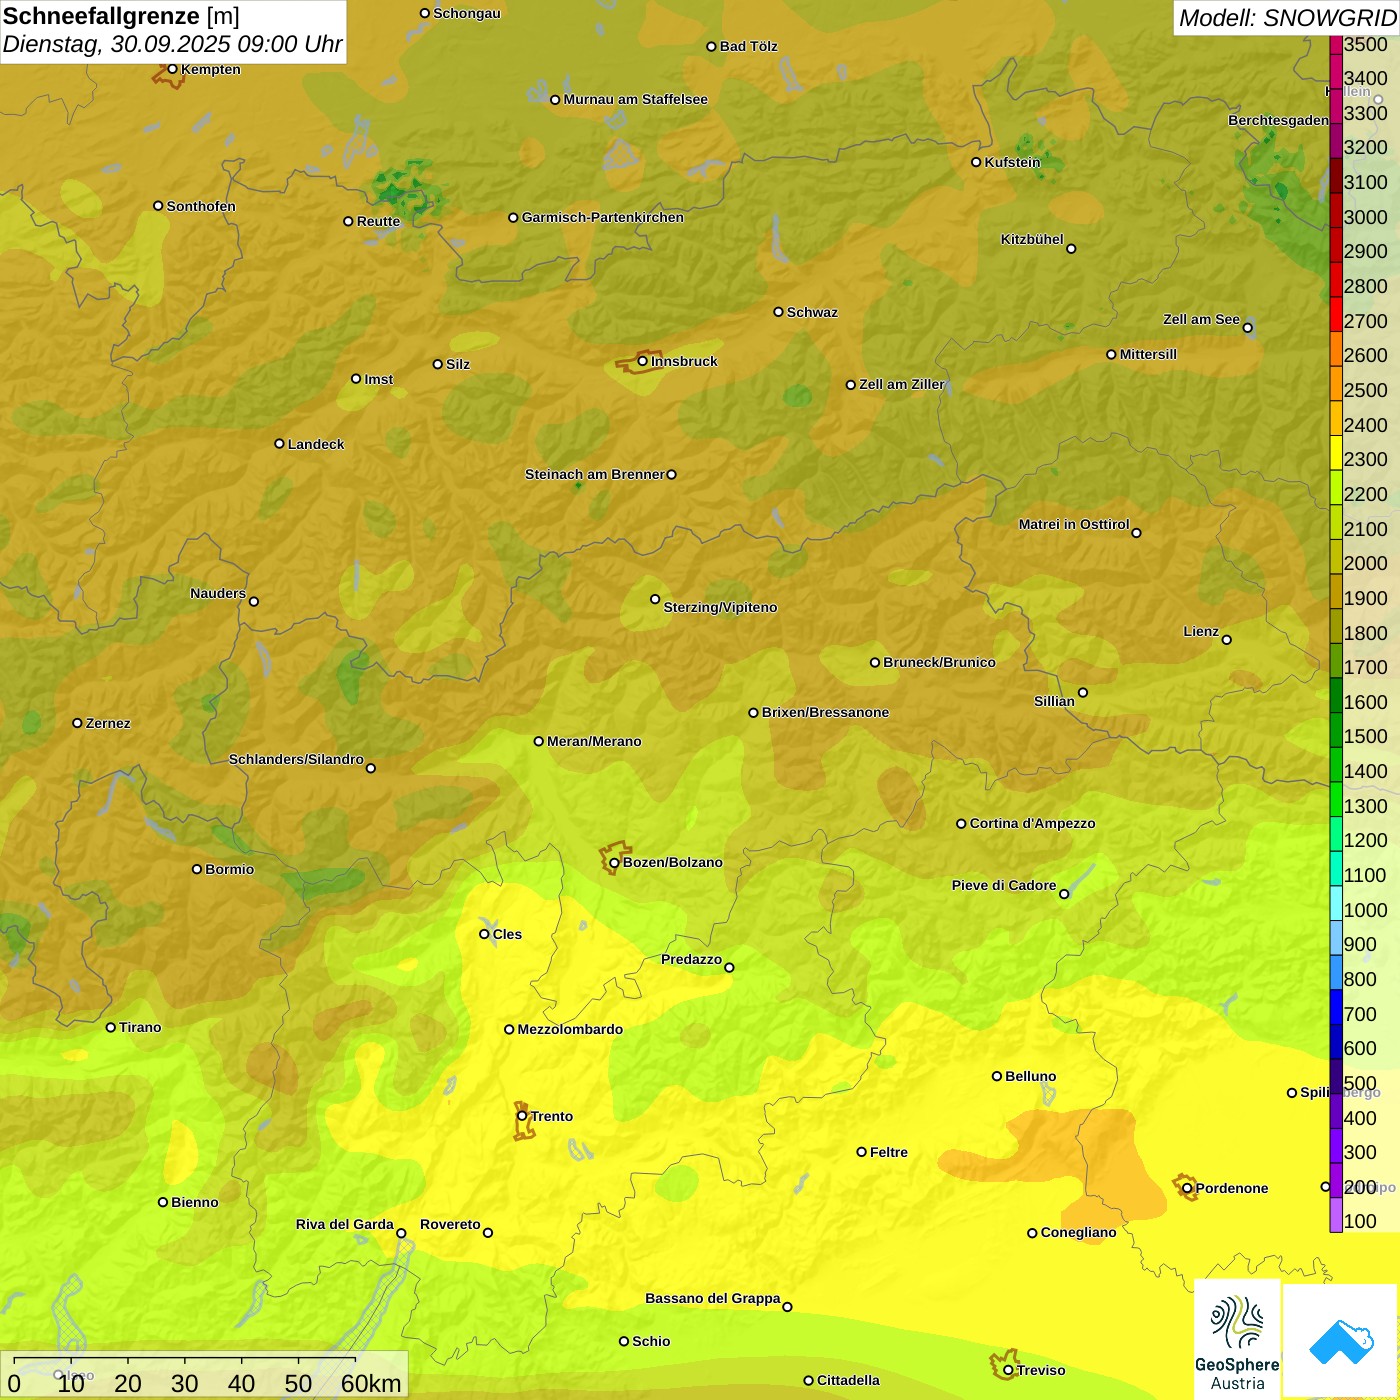Click the Cles location dot
The width and height of the screenshot is (1400, 1400).
click(484, 934)
